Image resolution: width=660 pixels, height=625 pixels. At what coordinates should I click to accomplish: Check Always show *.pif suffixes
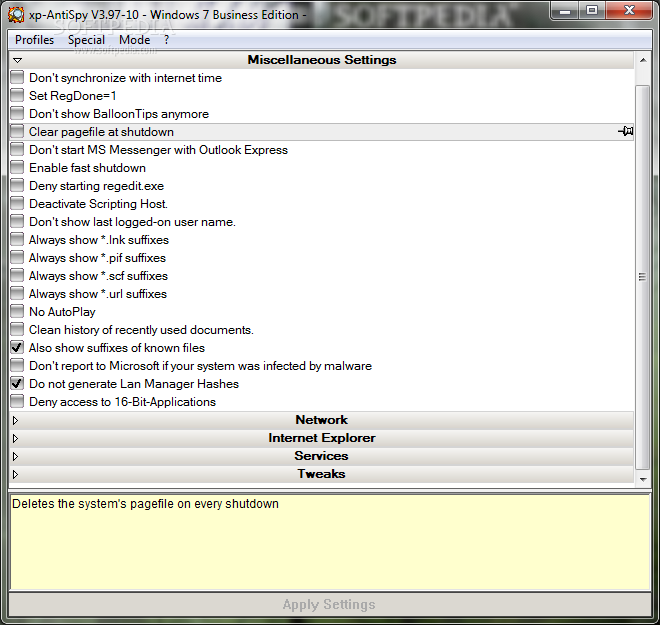17,258
